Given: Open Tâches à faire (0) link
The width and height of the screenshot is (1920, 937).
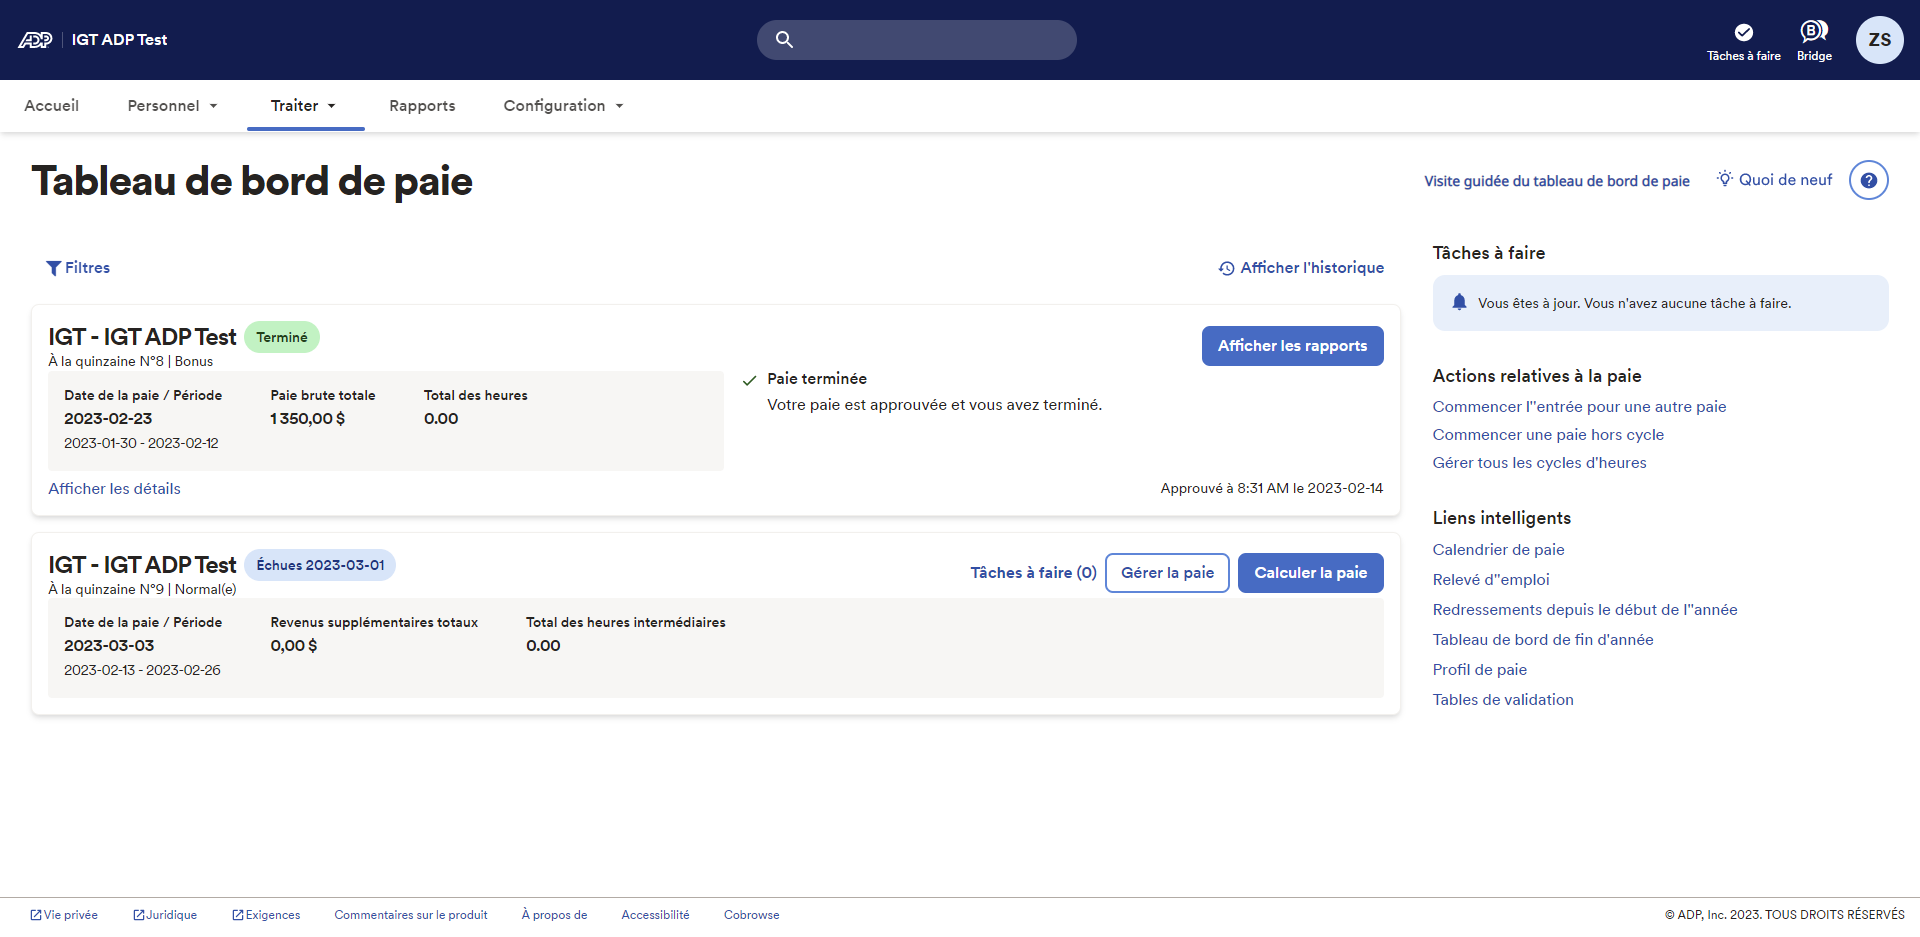Looking at the screenshot, I should pos(1033,573).
